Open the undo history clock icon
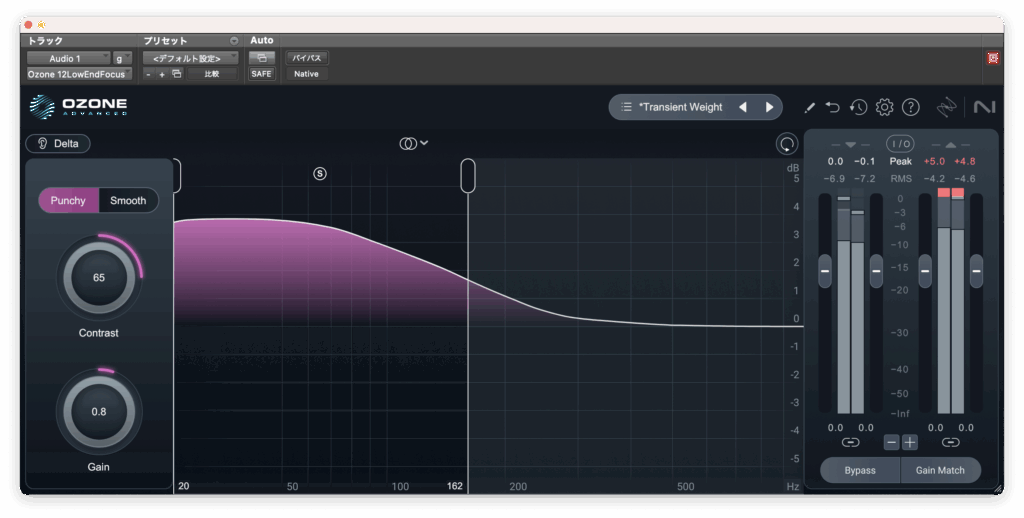Image resolution: width=1024 pixels, height=518 pixels. [x=858, y=107]
